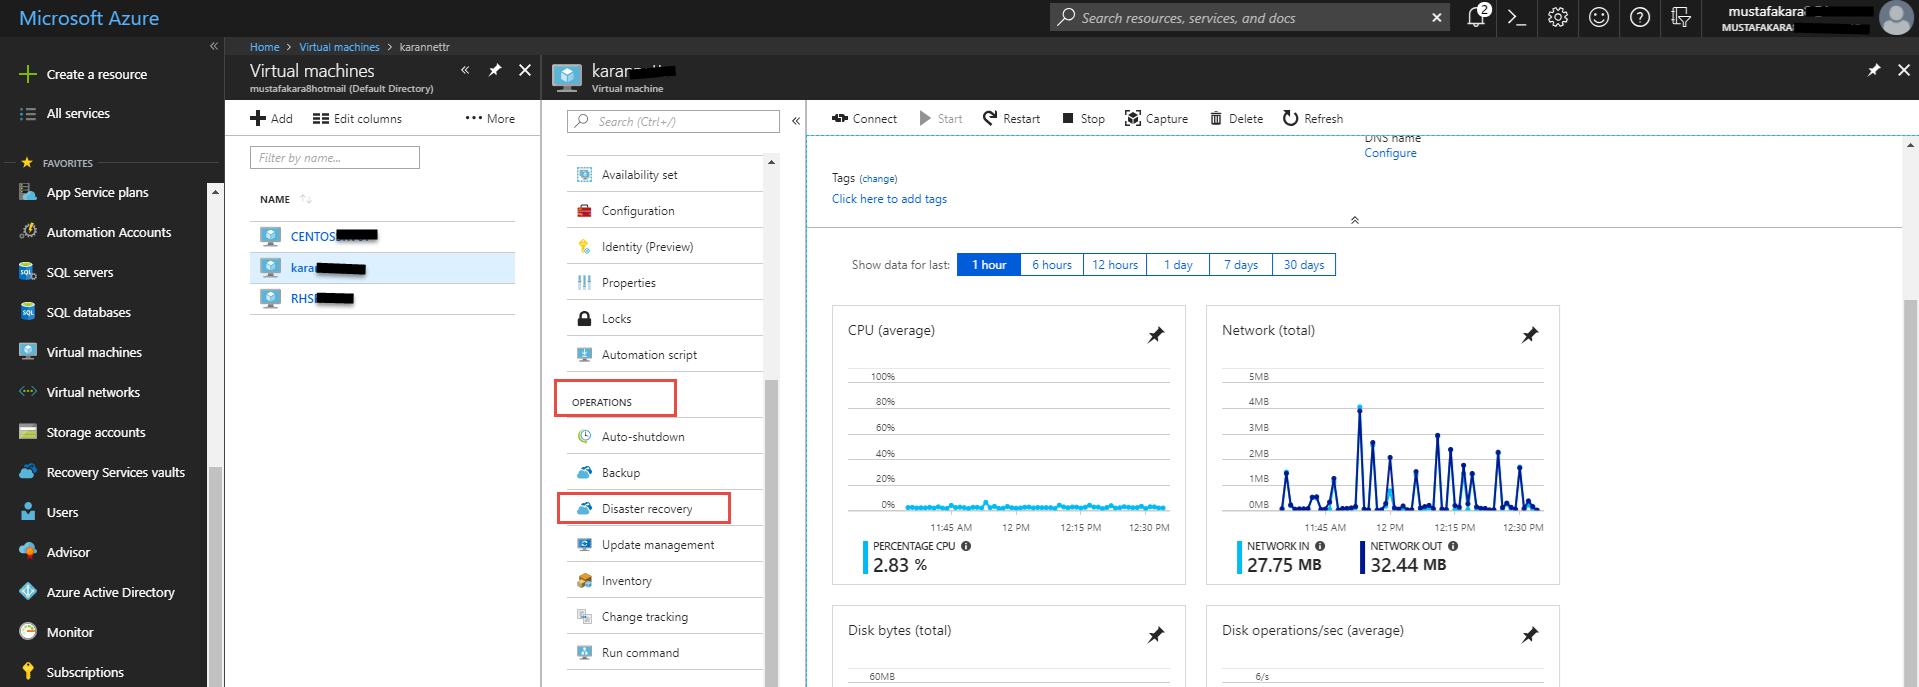Open Cloud Shell from top bar
This screenshot has height=687, width=1919.
coord(1516,18)
